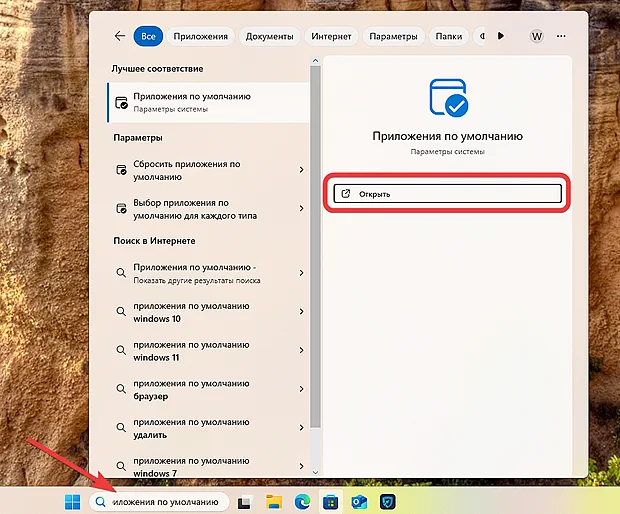Click the results list scrollbar down arrow

[315, 472]
